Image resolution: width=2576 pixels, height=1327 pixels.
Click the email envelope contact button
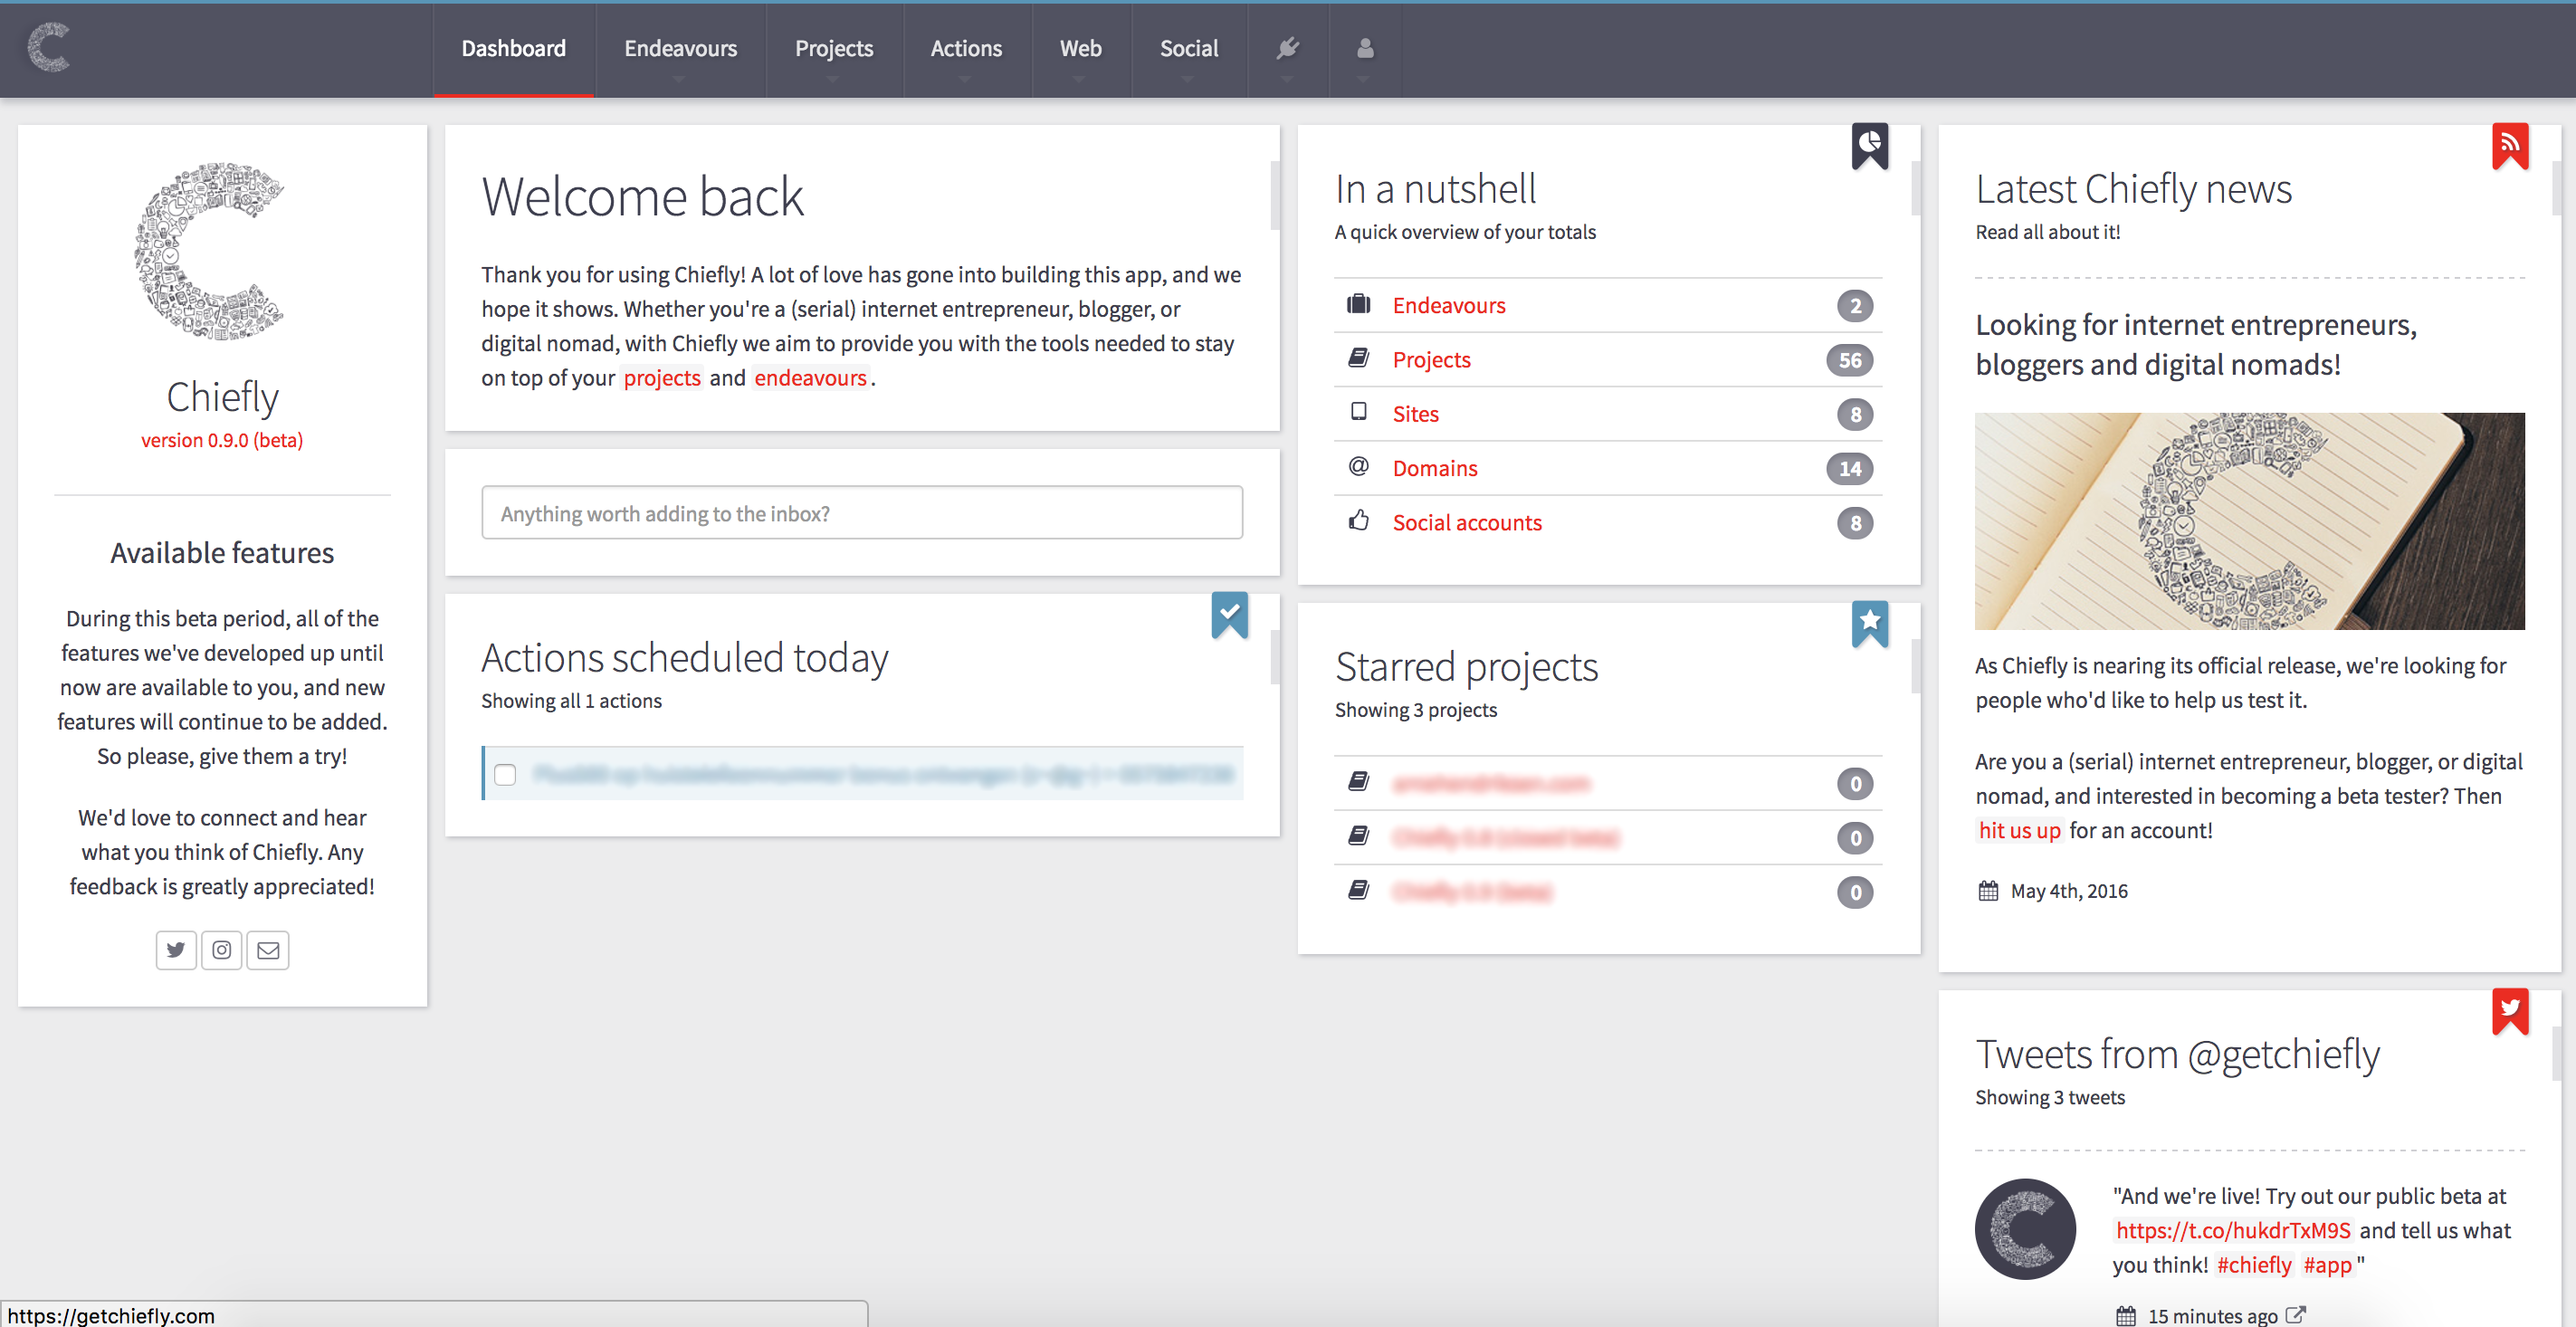coord(268,949)
